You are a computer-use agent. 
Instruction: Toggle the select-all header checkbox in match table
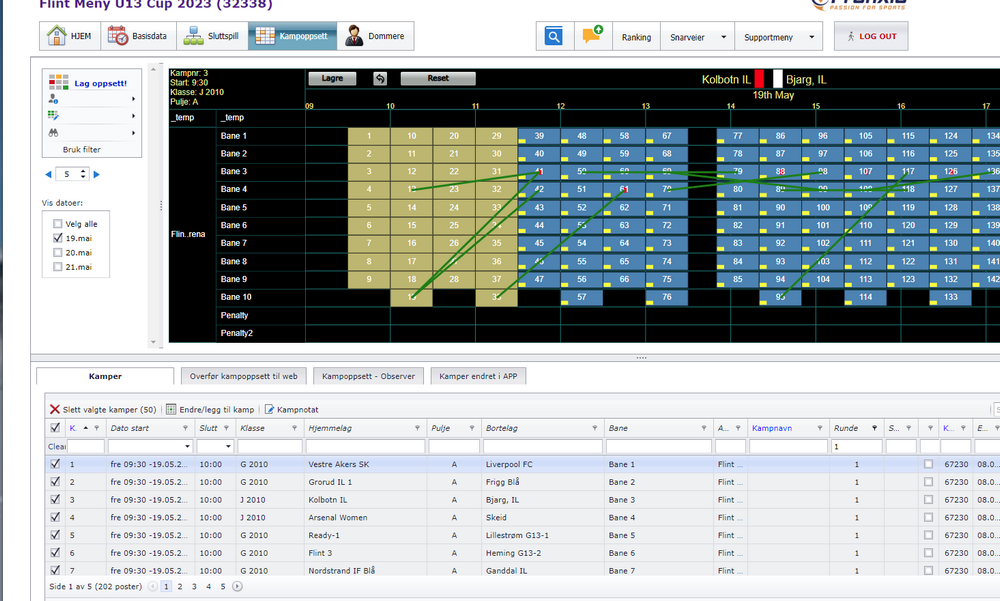point(55,427)
